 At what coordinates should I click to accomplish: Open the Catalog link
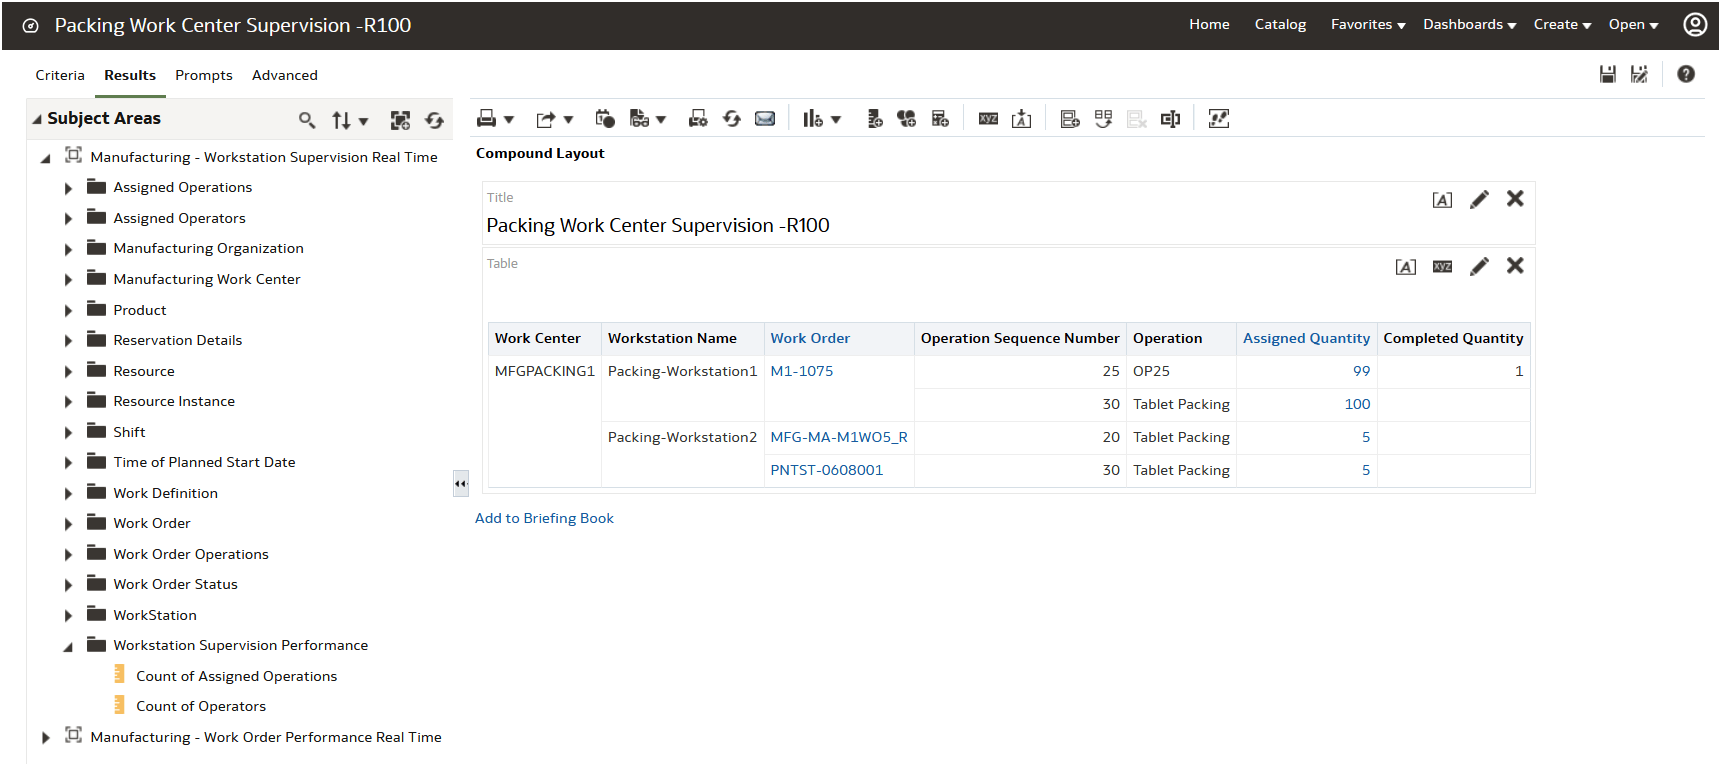[x=1280, y=24]
